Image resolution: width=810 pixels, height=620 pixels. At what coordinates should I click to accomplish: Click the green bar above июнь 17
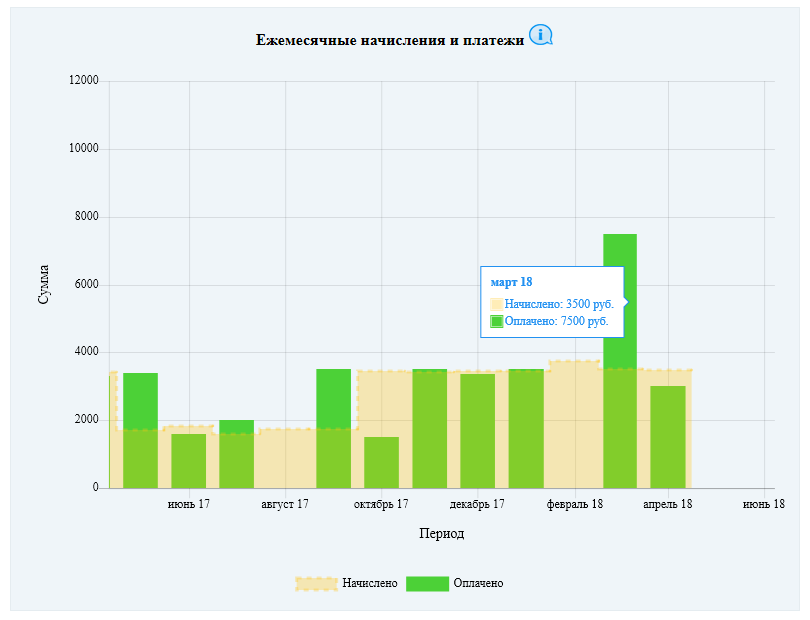point(189,461)
